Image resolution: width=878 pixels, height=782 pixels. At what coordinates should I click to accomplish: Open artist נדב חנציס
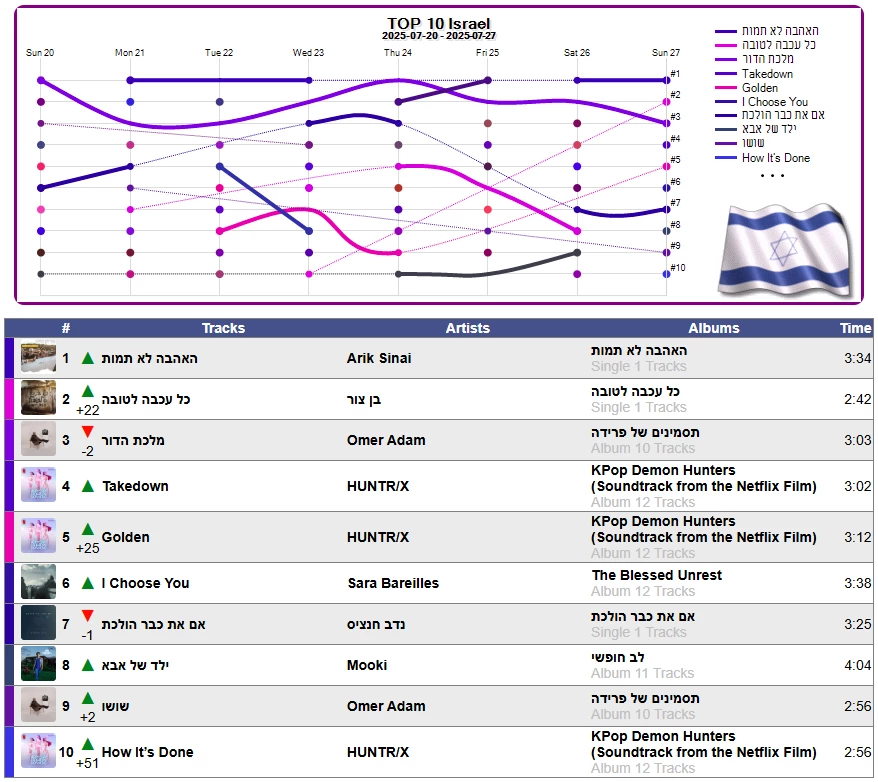(x=376, y=624)
